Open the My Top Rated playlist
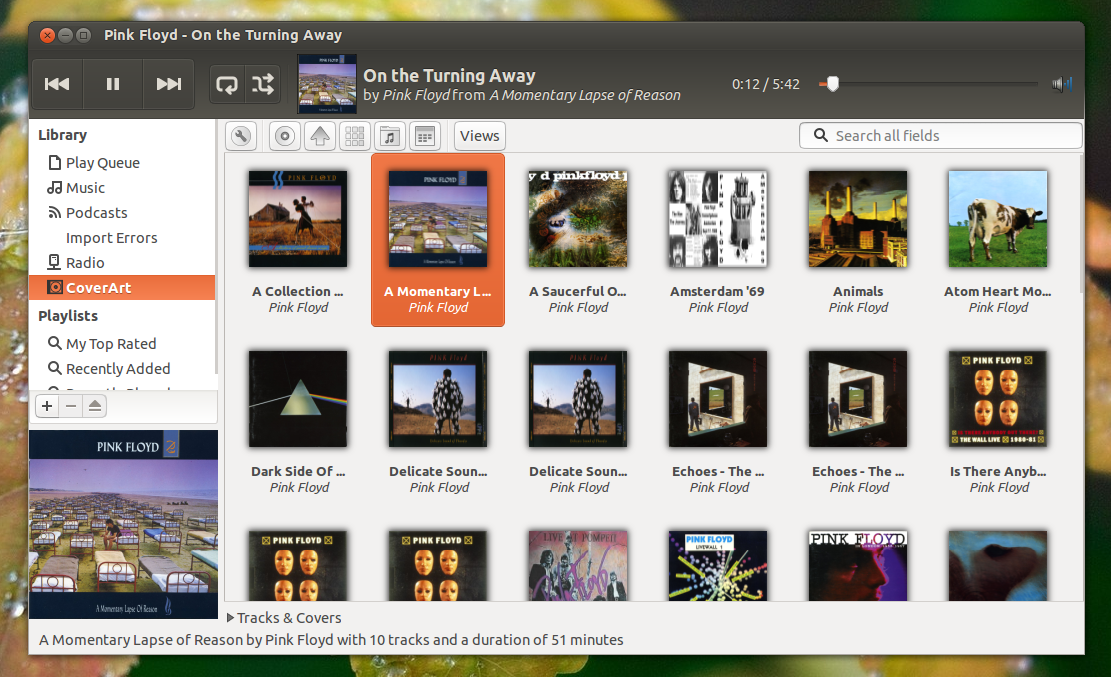This screenshot has width=1111, height=677. 122,344
